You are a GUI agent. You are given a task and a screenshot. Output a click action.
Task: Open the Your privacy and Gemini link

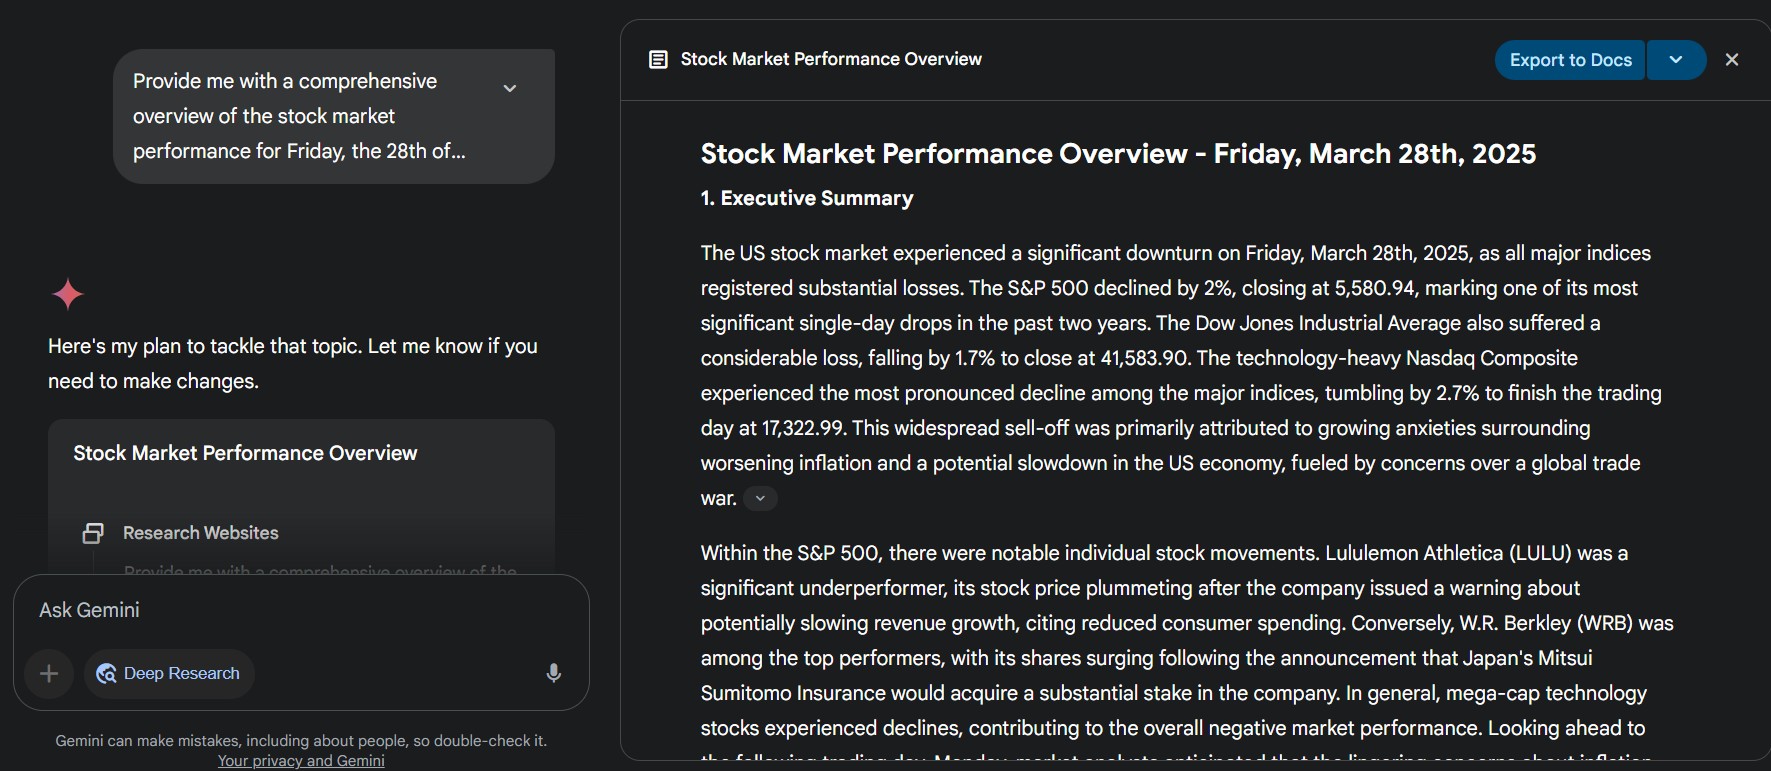pyautogui.click(x=301, y=761)
